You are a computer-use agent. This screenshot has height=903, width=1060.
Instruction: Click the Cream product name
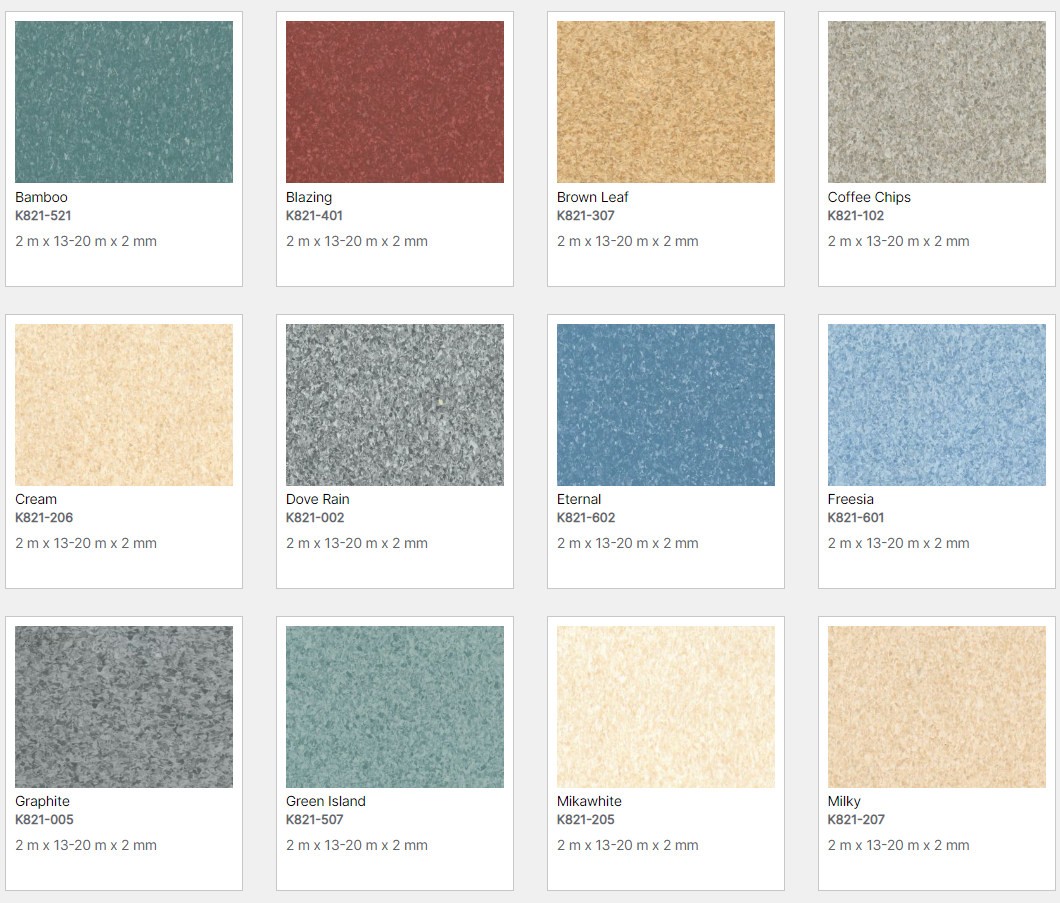point(36,499)
